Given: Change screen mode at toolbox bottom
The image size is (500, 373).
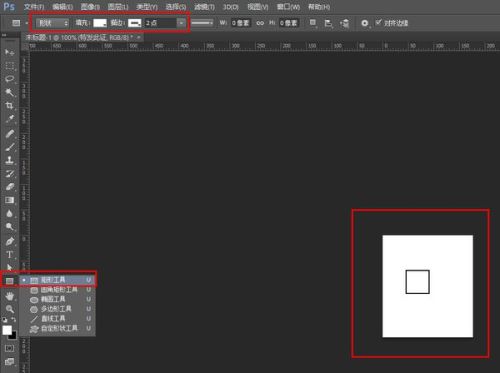Looking at the screenshot, I should click(x=9, y=362).
